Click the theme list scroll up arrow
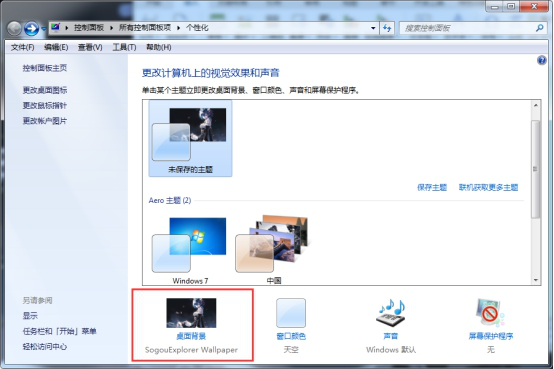This screenshot has width=554, height=369. pos(536,105)
